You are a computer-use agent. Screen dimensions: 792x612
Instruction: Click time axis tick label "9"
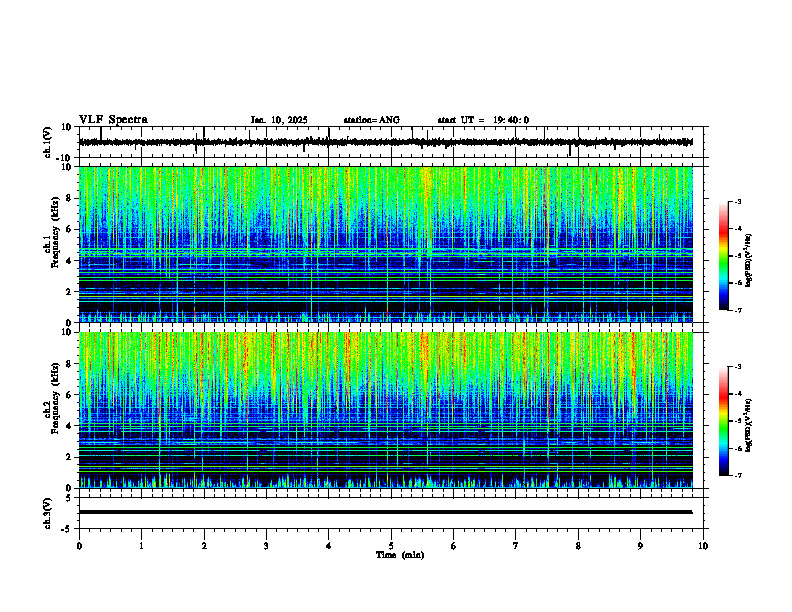pos(640,546)
